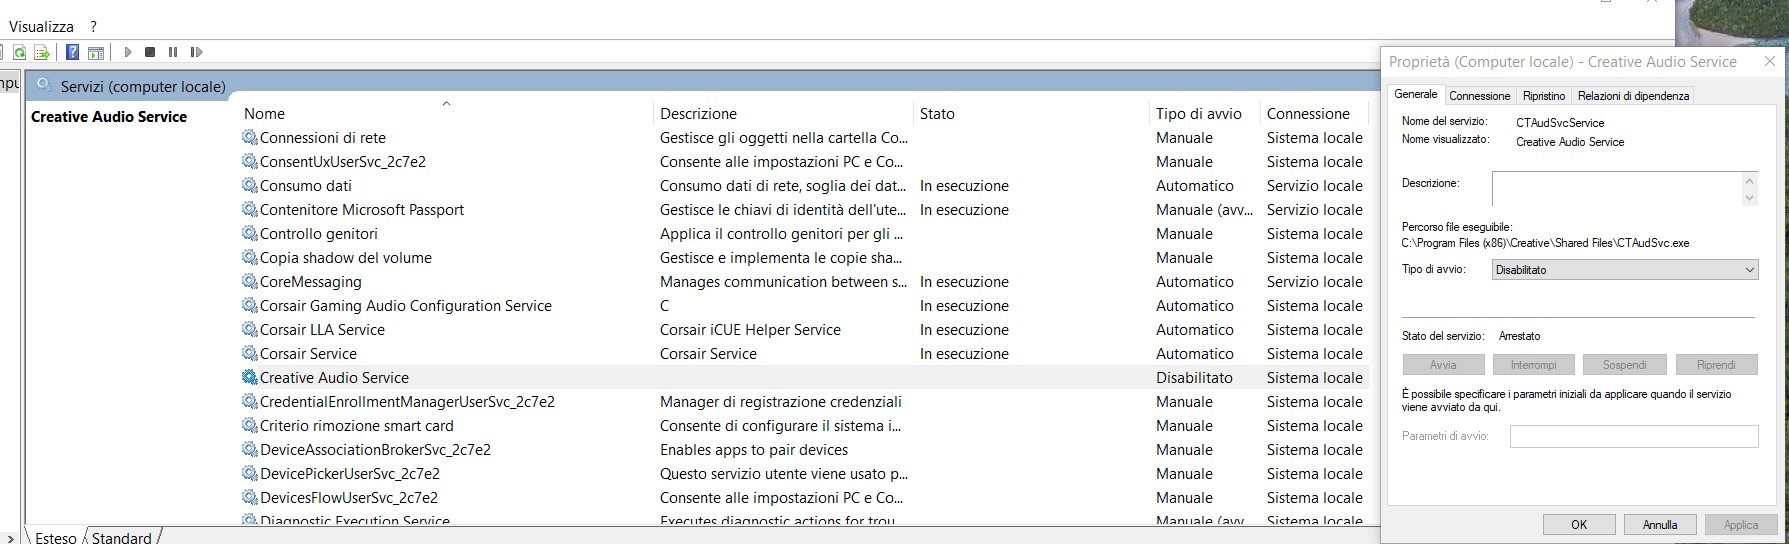Click OK in the properties dialog
This screenshot has height=544, width=1789.
pos(1578,524)
